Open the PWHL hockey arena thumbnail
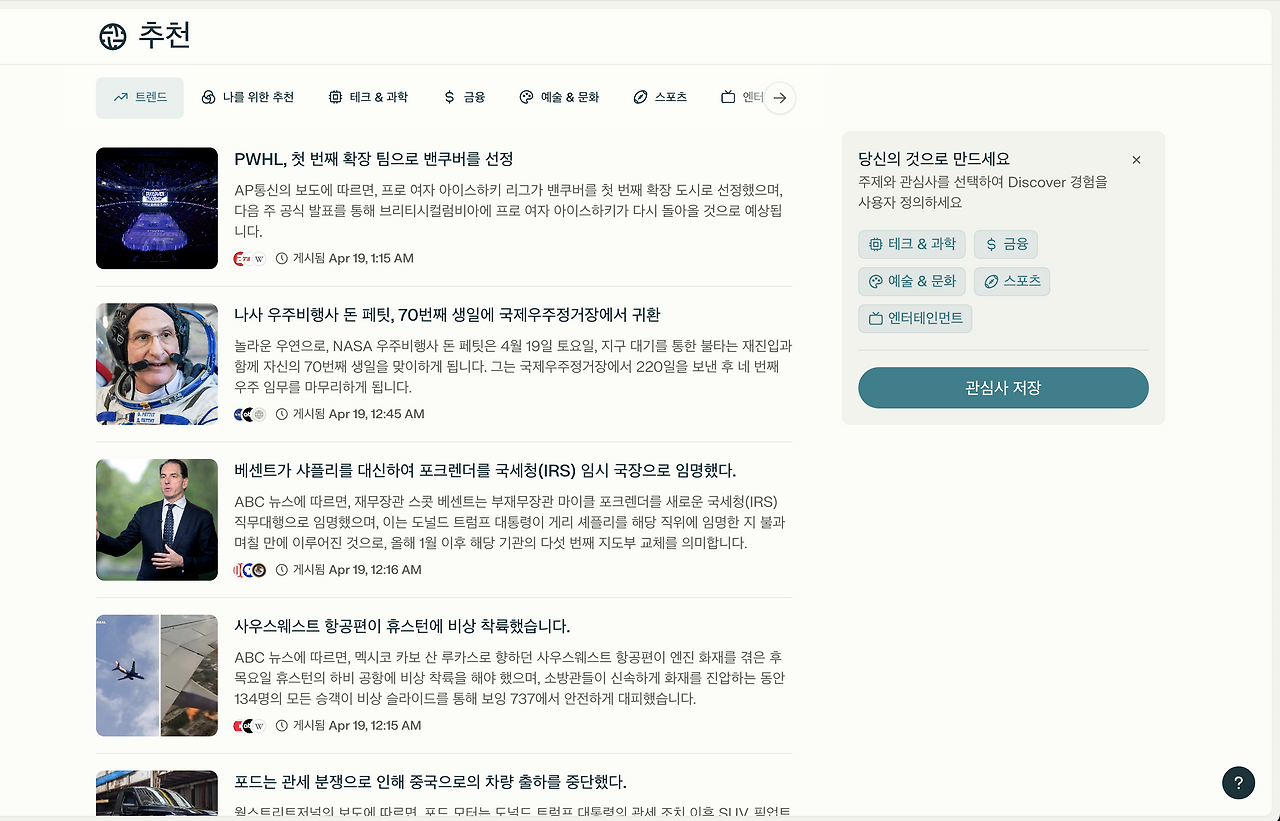The height and width of the screenshot is (821, 1280). tap(157, 208)
